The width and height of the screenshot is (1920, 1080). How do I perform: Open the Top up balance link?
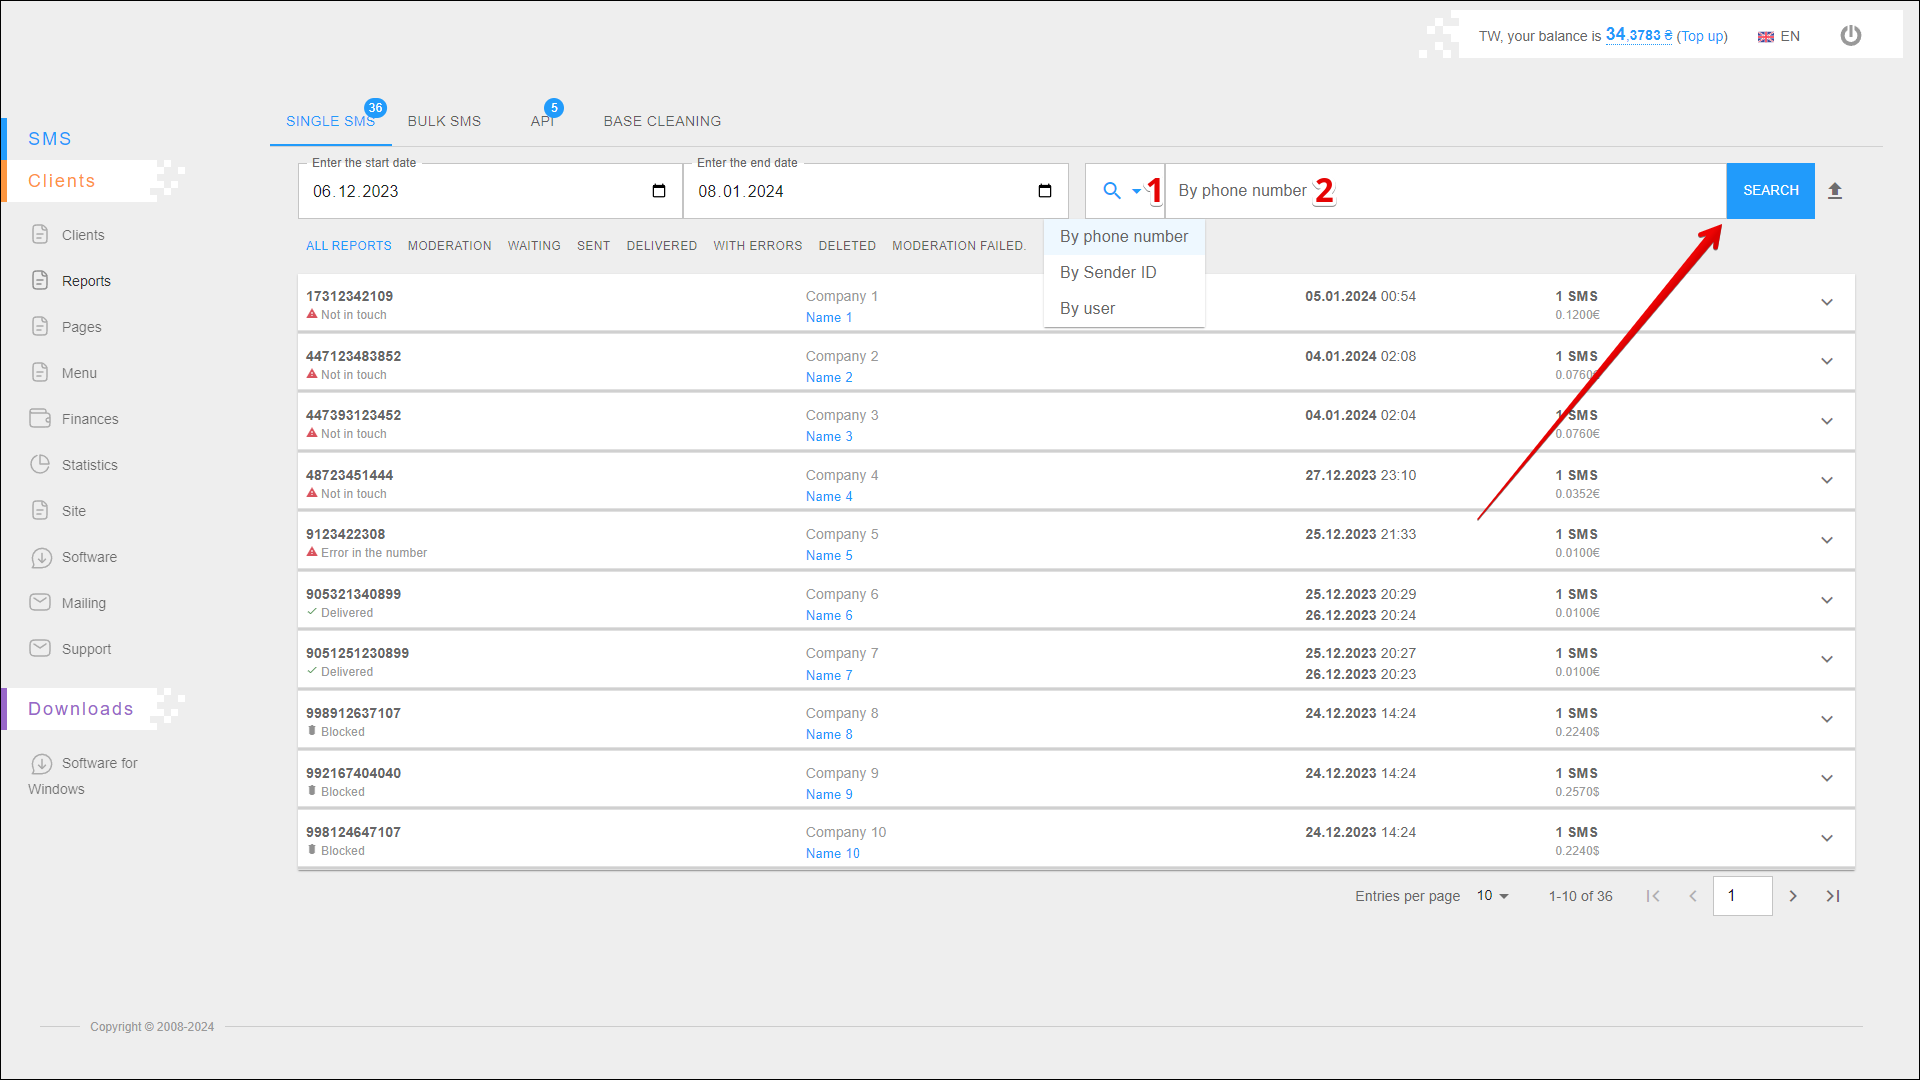pyautogui.click(x=1702, y=36)
